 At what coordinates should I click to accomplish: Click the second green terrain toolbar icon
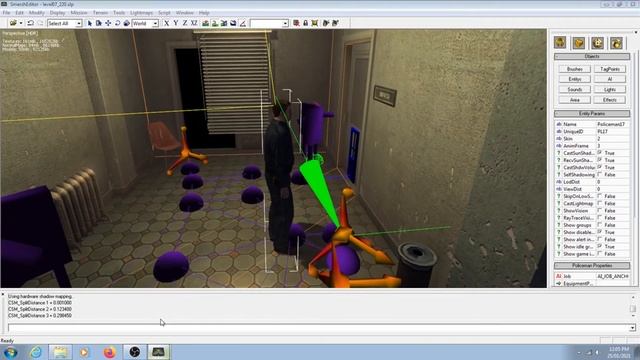pyautogui.click(x=215, y=23)
